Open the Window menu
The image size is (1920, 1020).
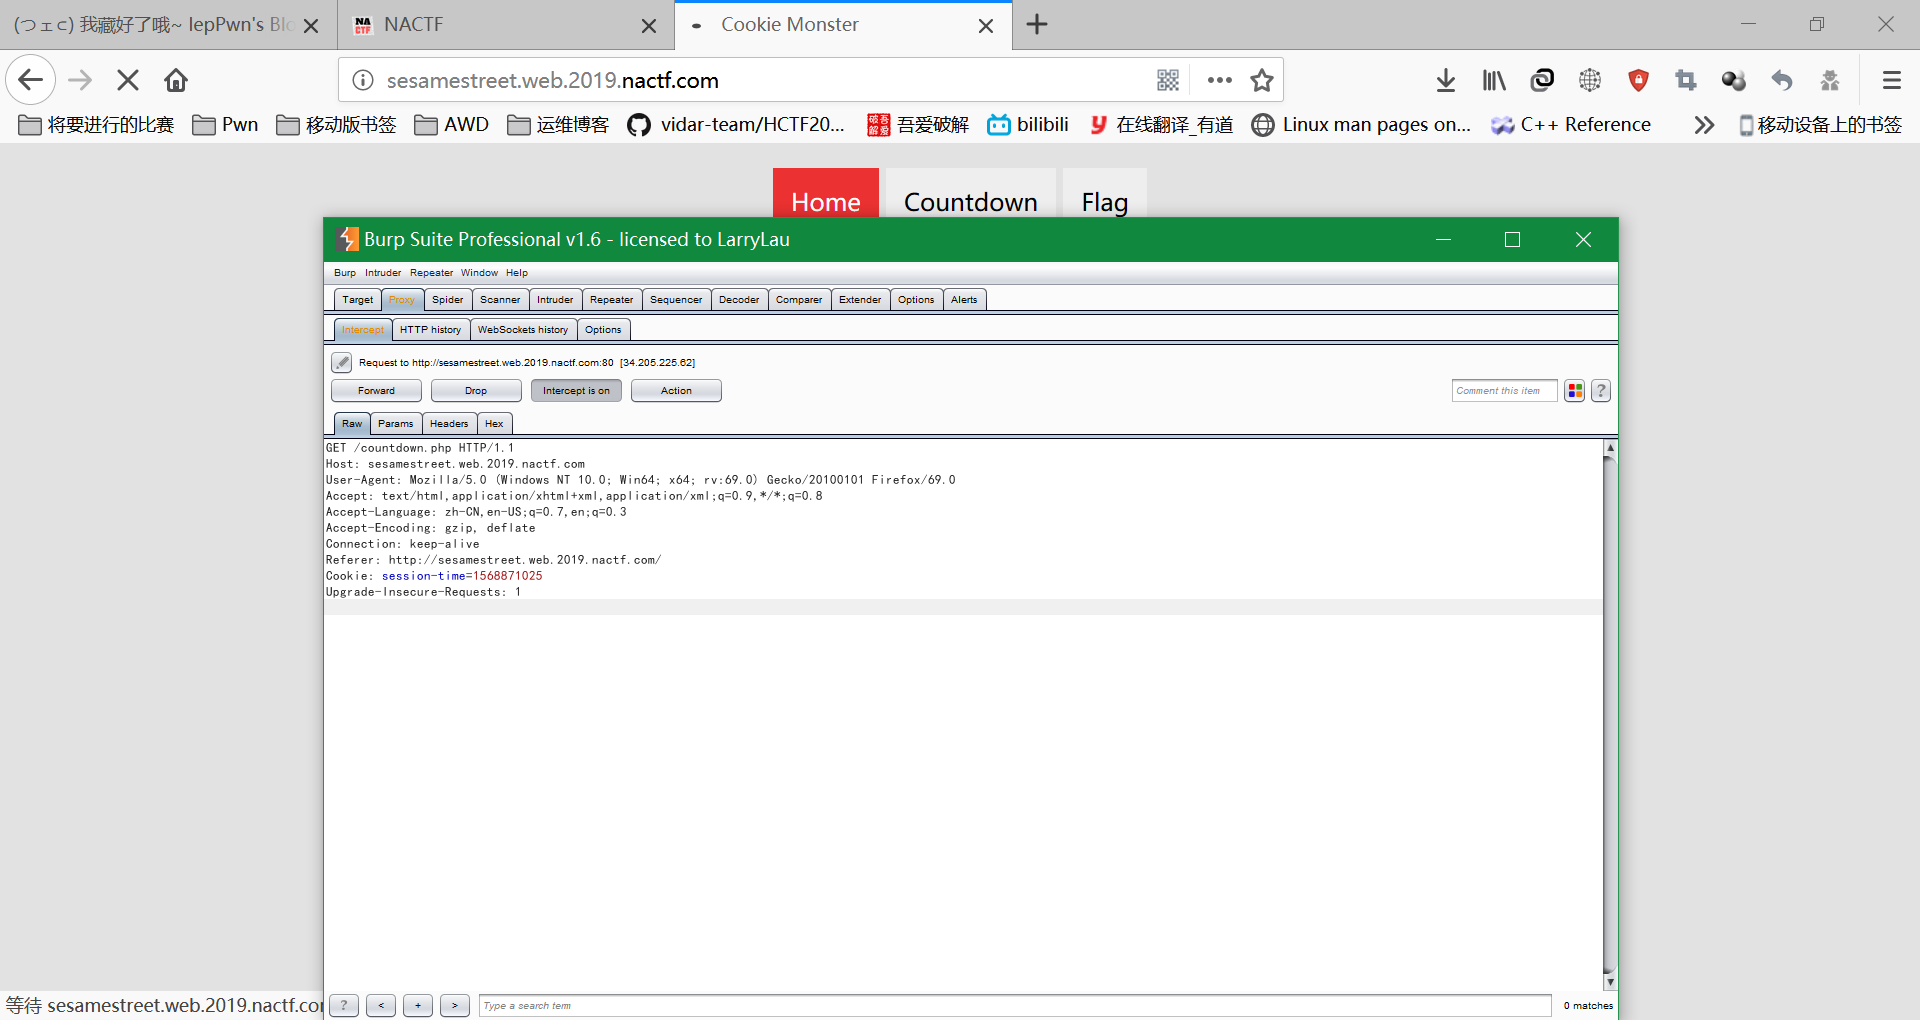(x=479, y=273)
